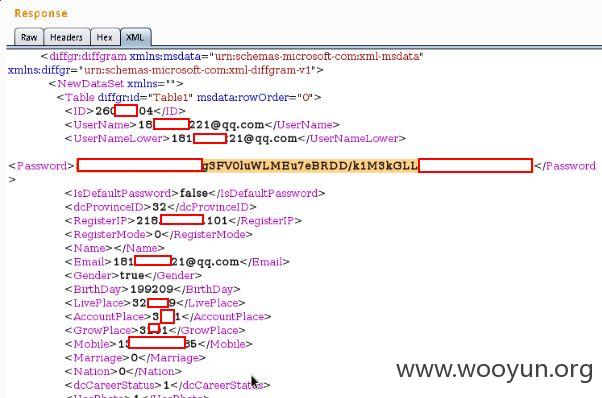Click the highlighted Password hash text
602x398 pixels.
tap(310, 166)
